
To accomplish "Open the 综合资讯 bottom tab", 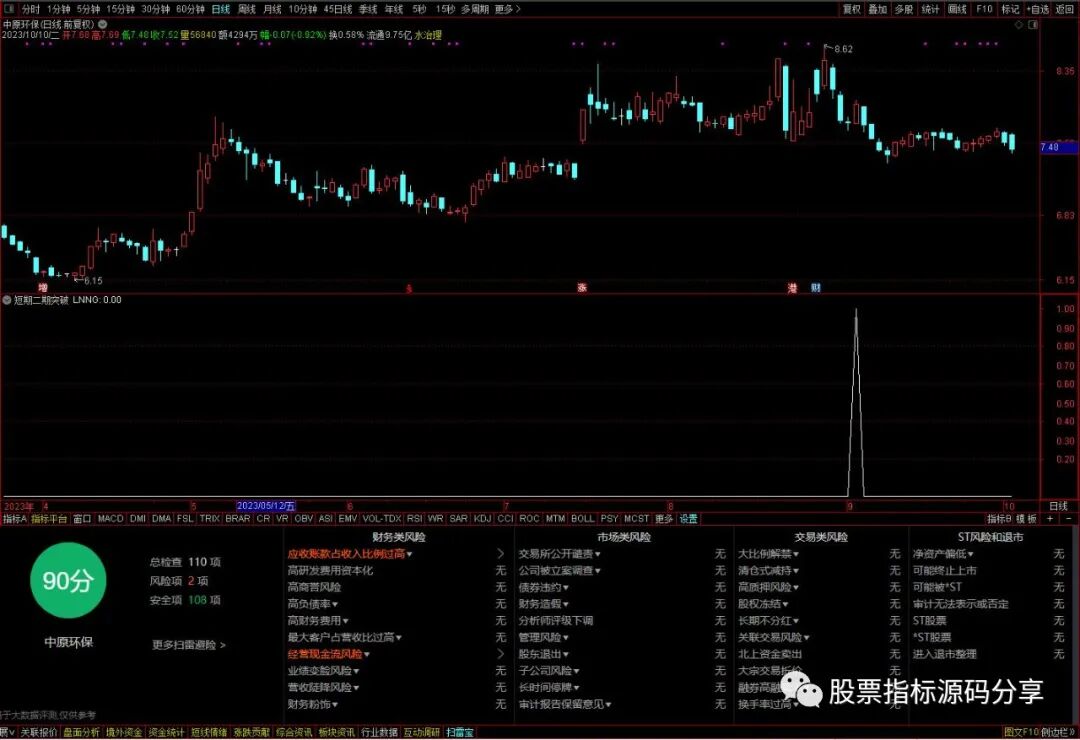I will point(294,732).
